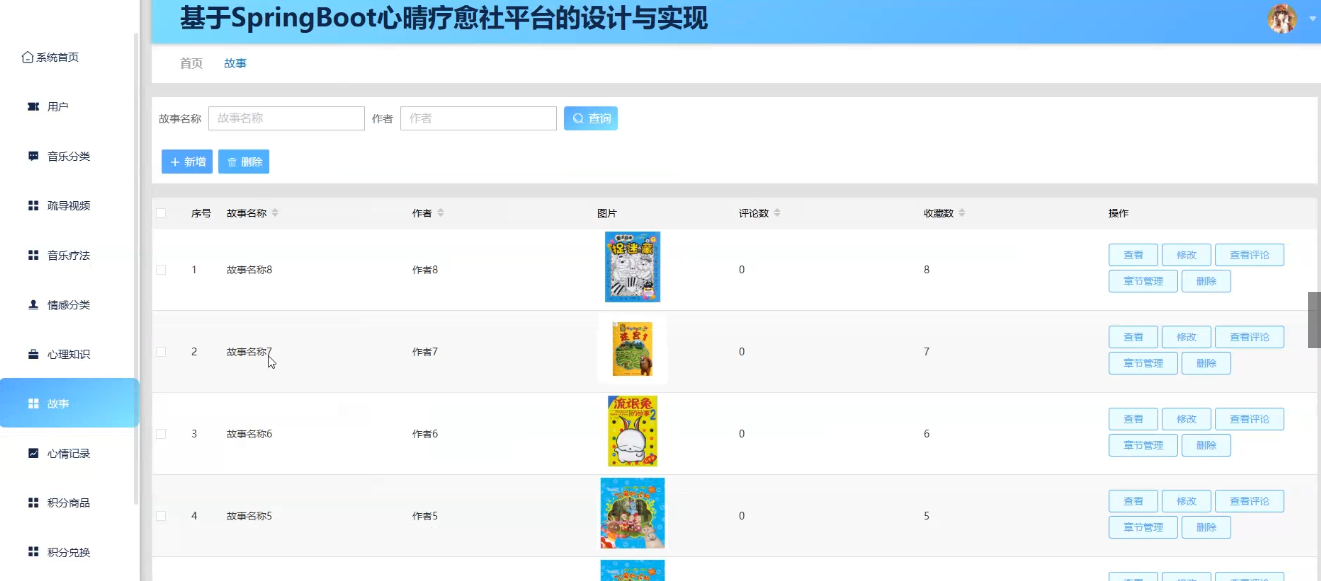Check the row checkbox for 故事名称8
Image resolution: width=1321 pixels, height=581 pixels.
click(161, 269)
